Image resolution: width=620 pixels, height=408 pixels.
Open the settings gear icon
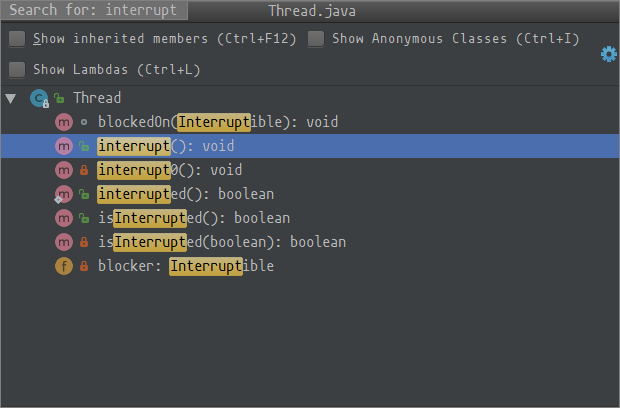pos(609,54)
